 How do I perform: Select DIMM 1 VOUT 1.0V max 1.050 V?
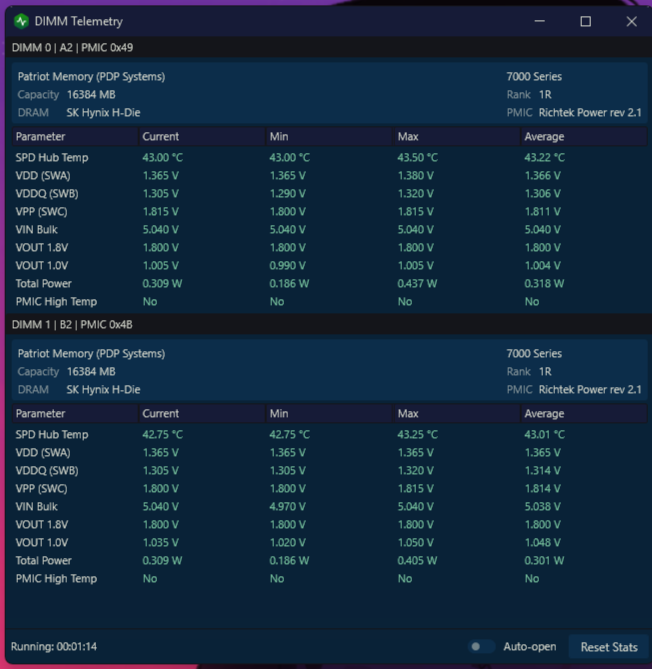[x=415, y=542]
